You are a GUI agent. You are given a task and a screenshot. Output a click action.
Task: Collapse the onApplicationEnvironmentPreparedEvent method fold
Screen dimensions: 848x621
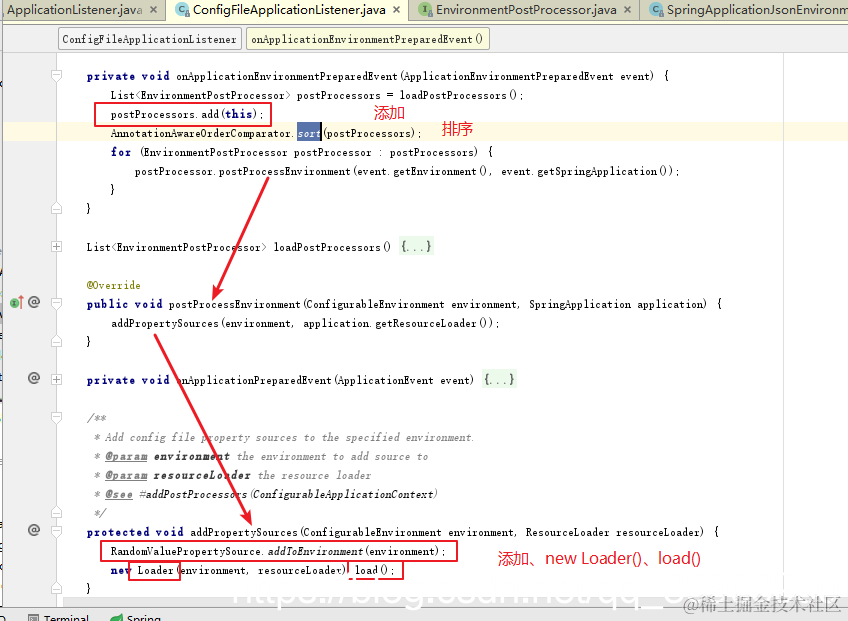56,75
